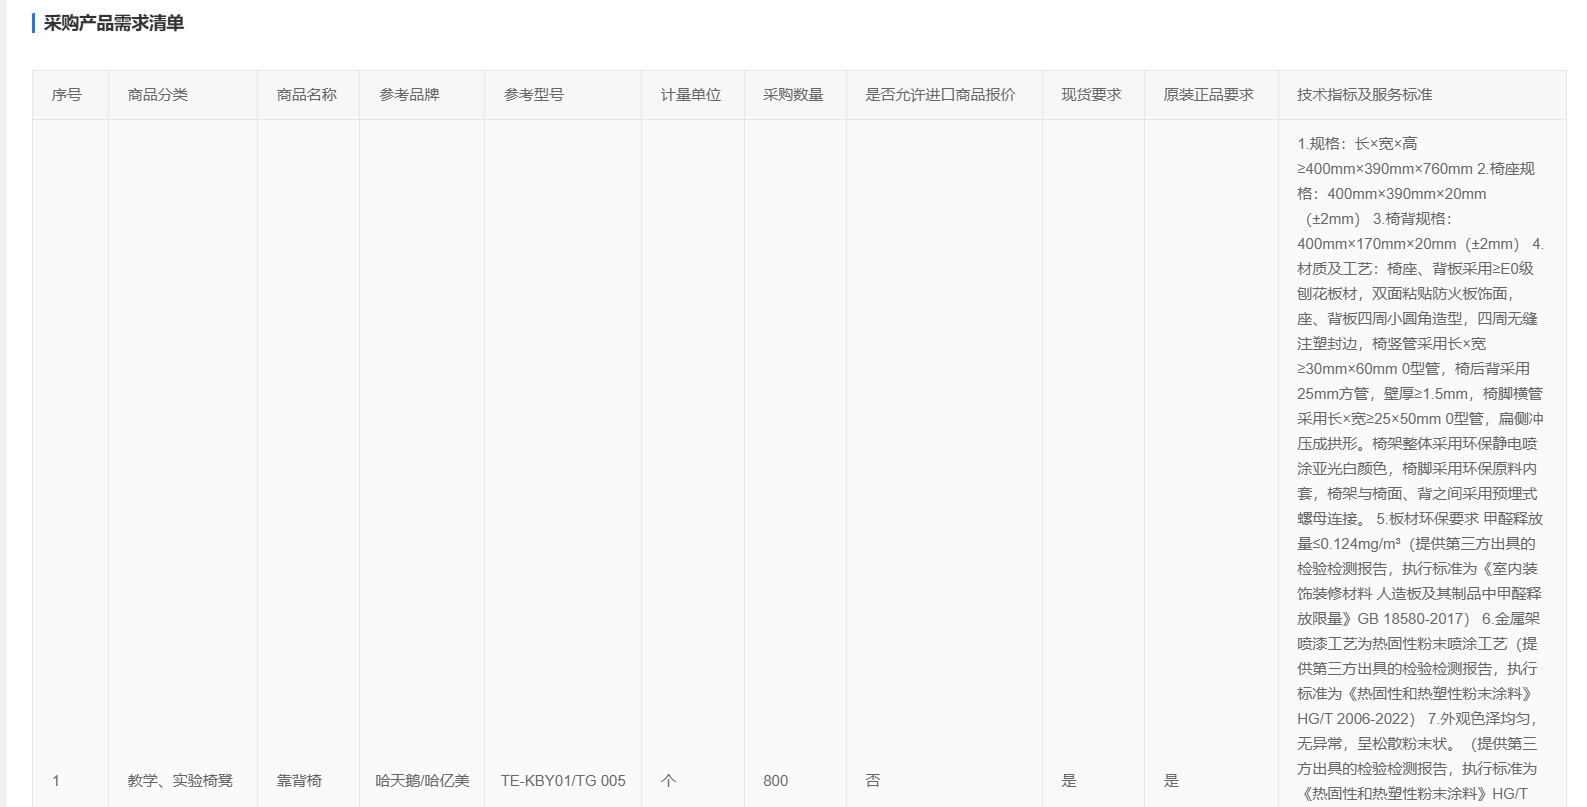Click the 教学、实验椅凳 category cell

coord(180,781)
